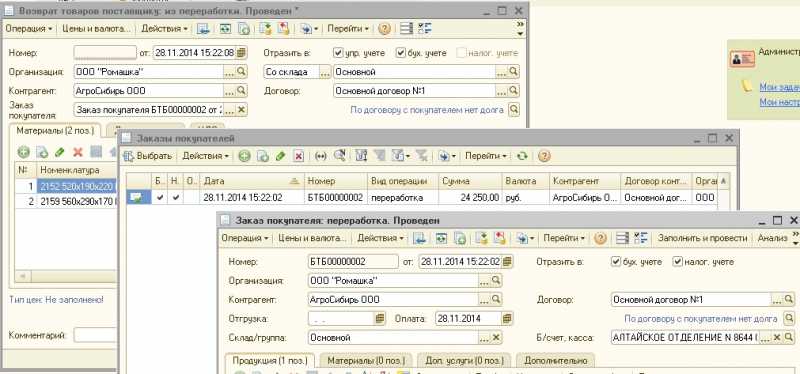Click magnifier search icon in Заказы покупателей toolbar
This screenshot has width=800, height=374.
[339, 156]
